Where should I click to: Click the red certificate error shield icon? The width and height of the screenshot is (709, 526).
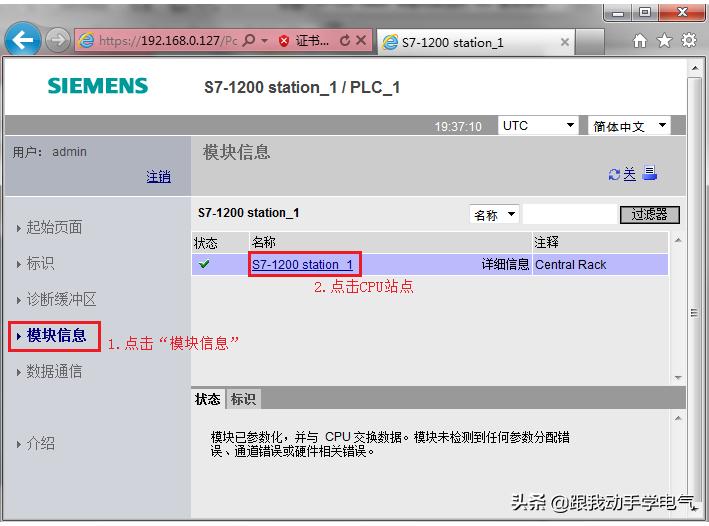coord(284,41)
